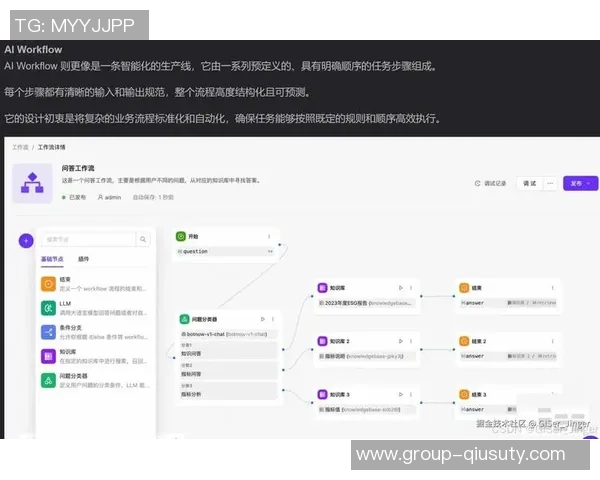The image size is (600, 480).
Task: Select the 指标问答 category row
Action: tap(228, 371)
